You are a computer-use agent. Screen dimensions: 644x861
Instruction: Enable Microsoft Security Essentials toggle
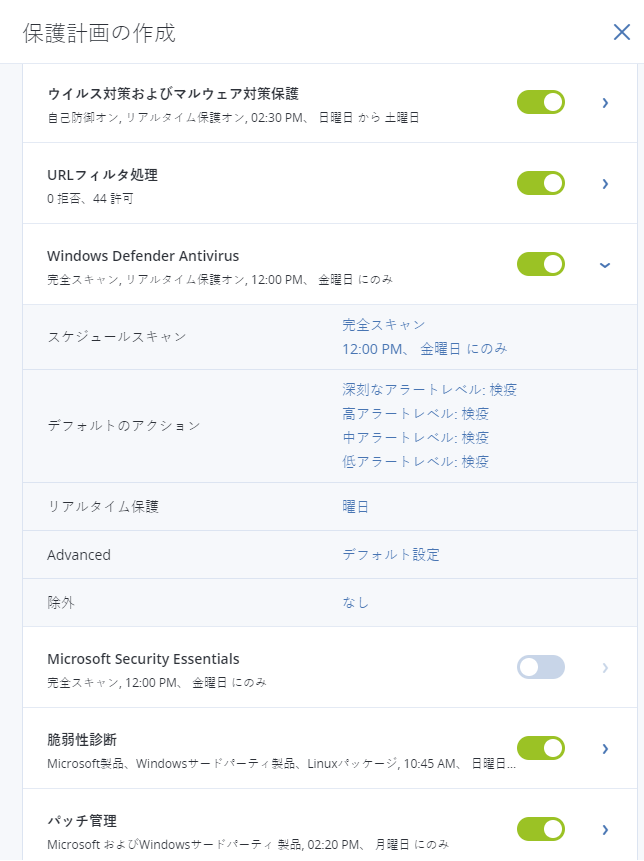pos(541,667)
